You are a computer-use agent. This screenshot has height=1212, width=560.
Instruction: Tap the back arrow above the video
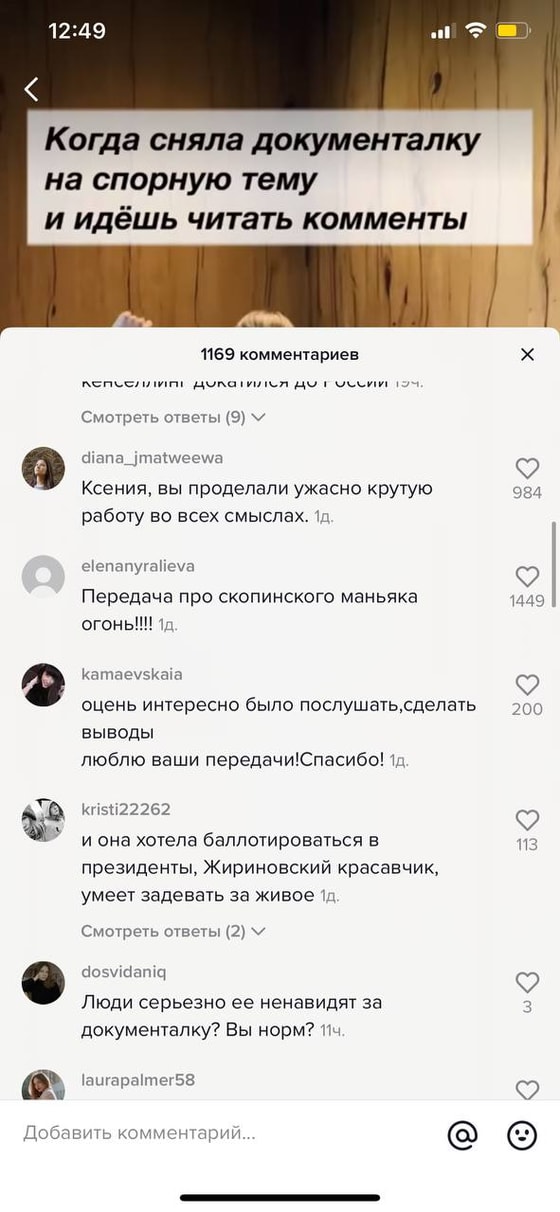click(x=32, y=90)
